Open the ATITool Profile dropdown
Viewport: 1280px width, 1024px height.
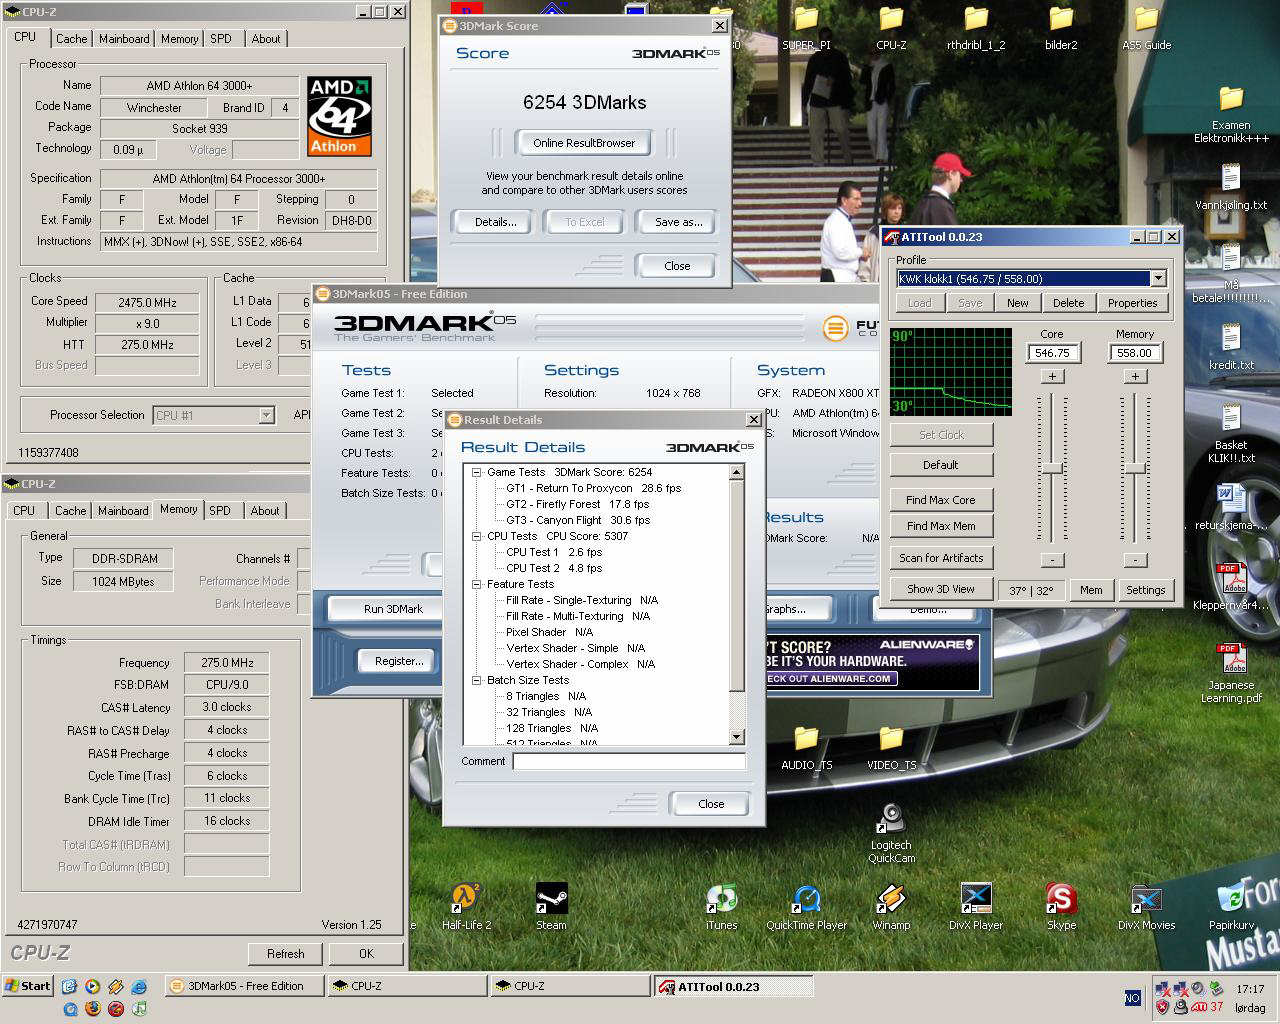click(x=1158, y=279)
